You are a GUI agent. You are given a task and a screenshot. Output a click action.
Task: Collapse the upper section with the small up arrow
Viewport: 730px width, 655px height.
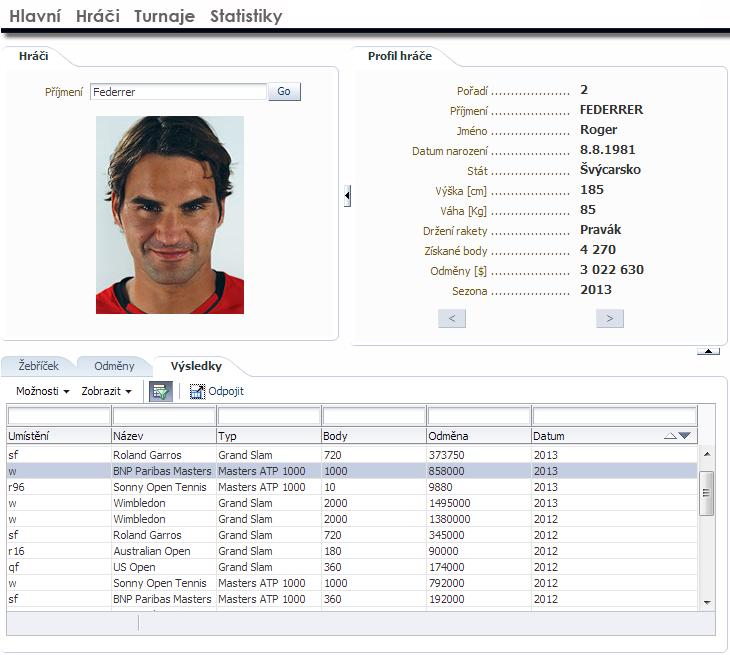pyautogui.click(x=708, y=351)
